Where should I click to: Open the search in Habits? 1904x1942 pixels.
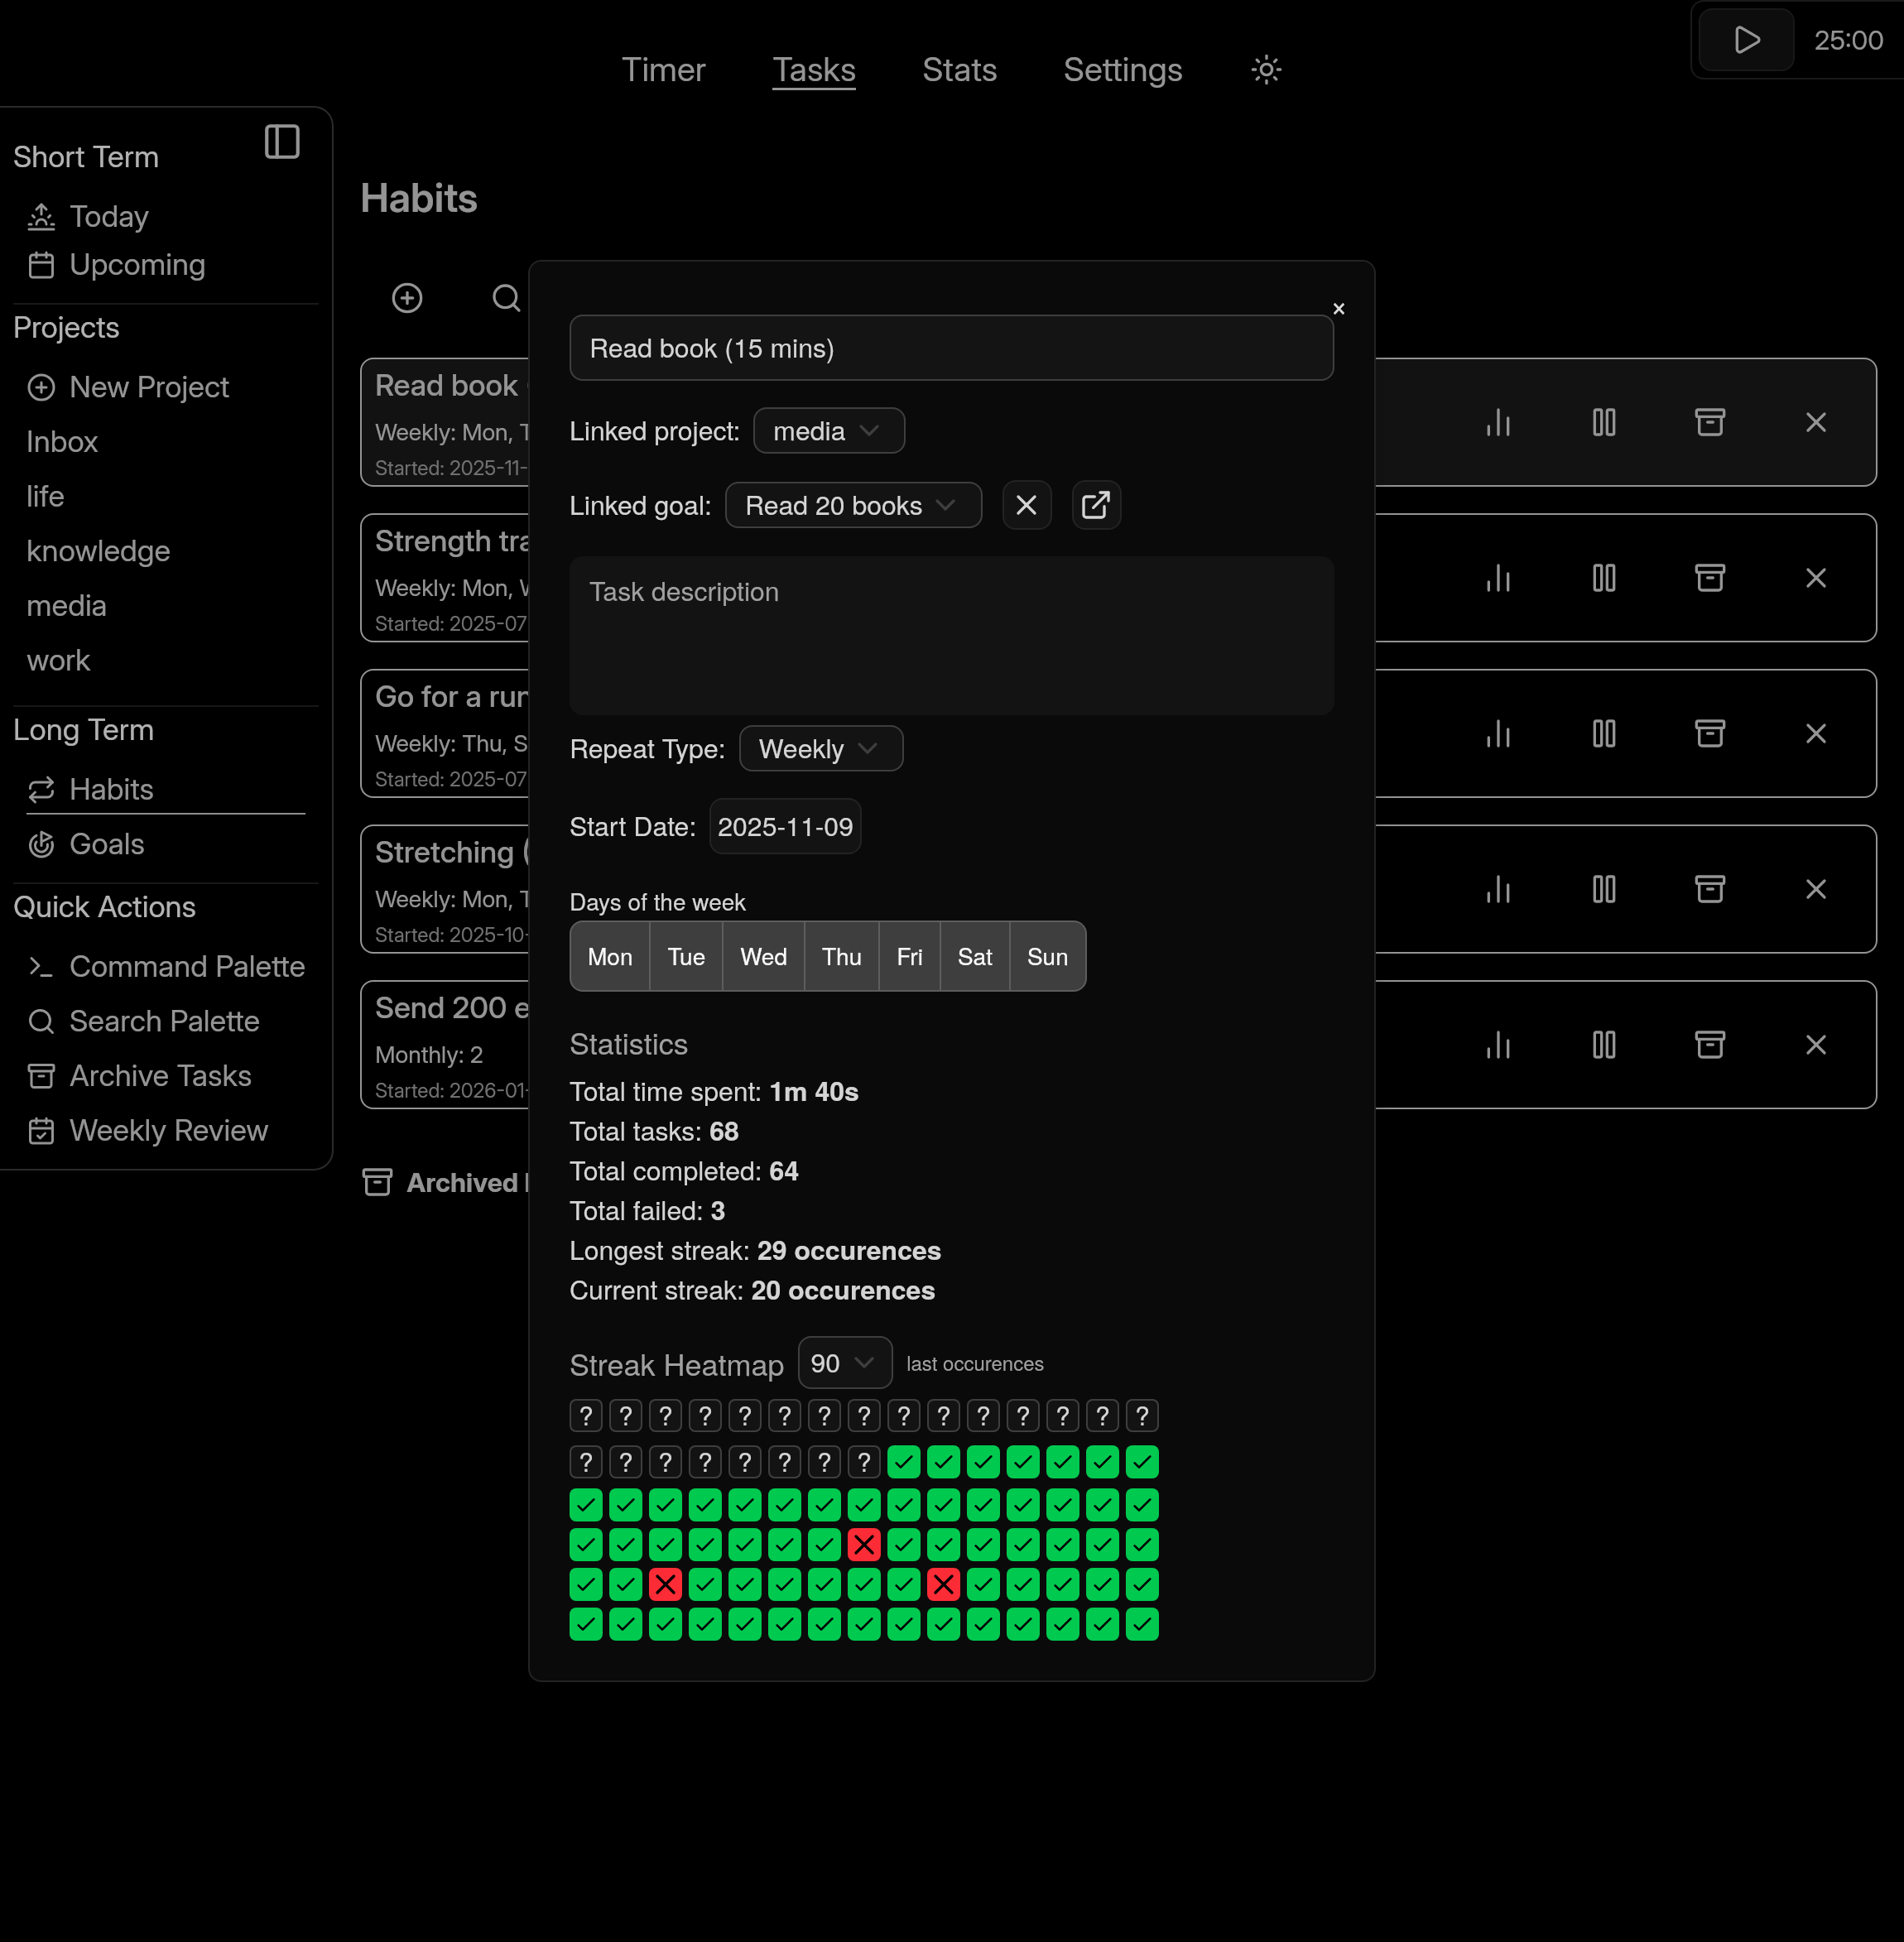[x=505, y=298]
